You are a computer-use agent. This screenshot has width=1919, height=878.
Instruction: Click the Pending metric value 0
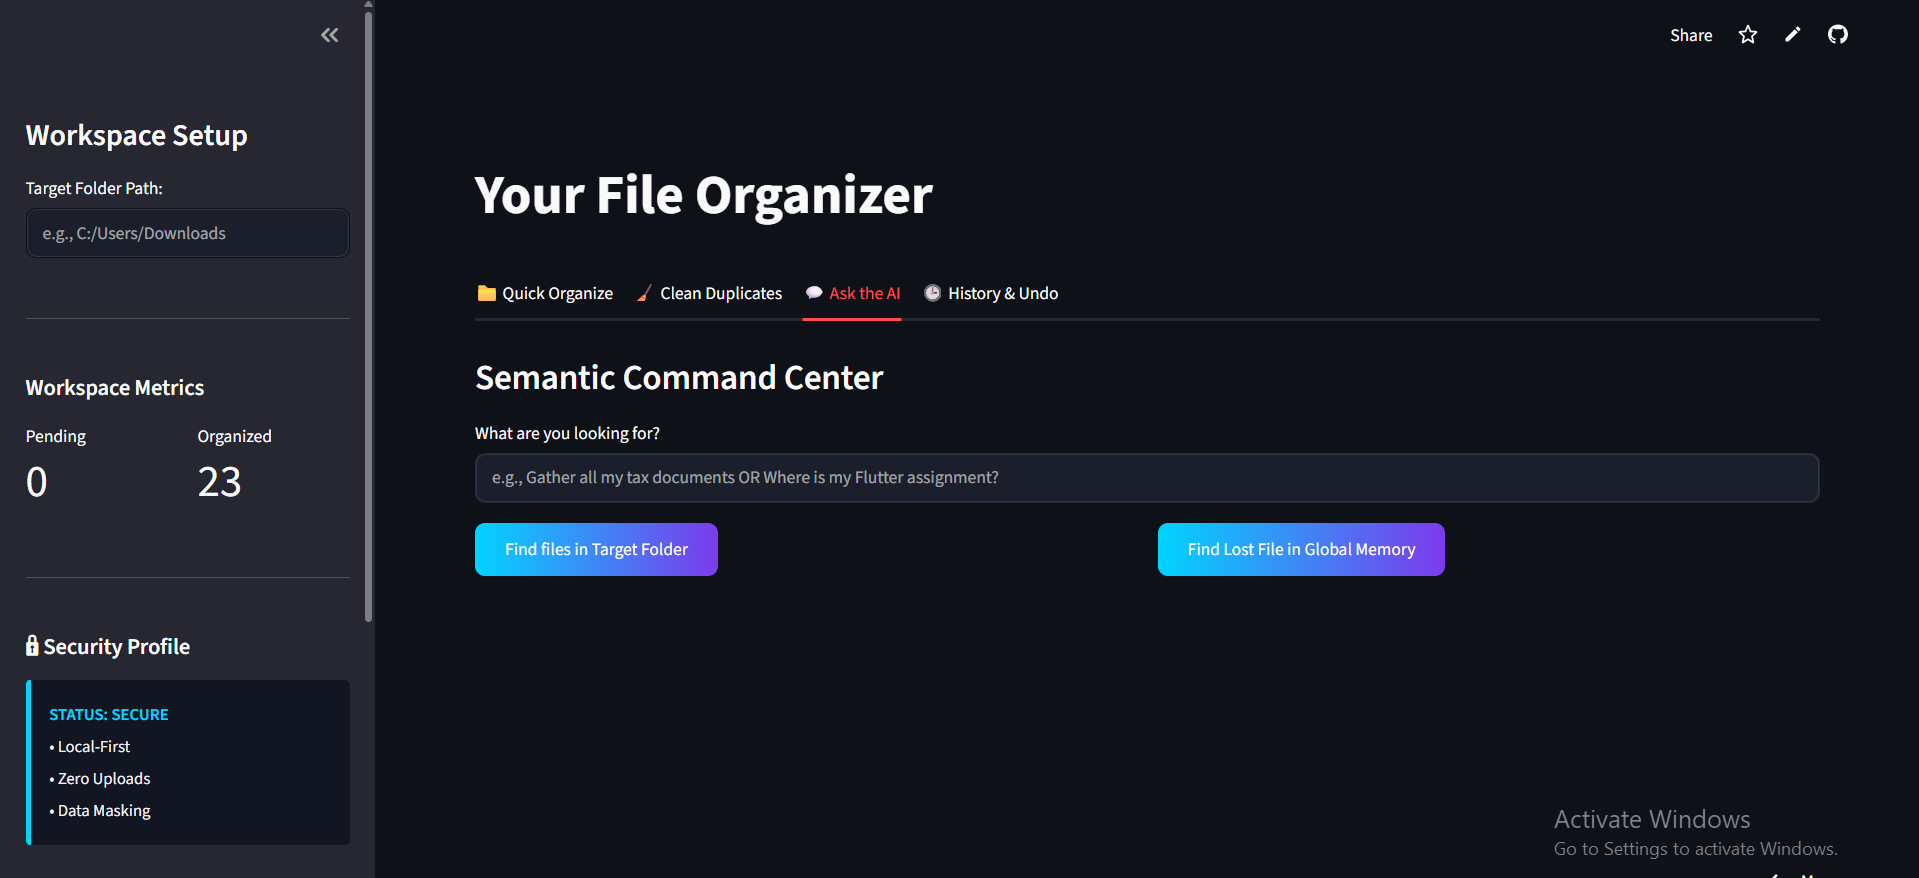(x=37, y=482)
